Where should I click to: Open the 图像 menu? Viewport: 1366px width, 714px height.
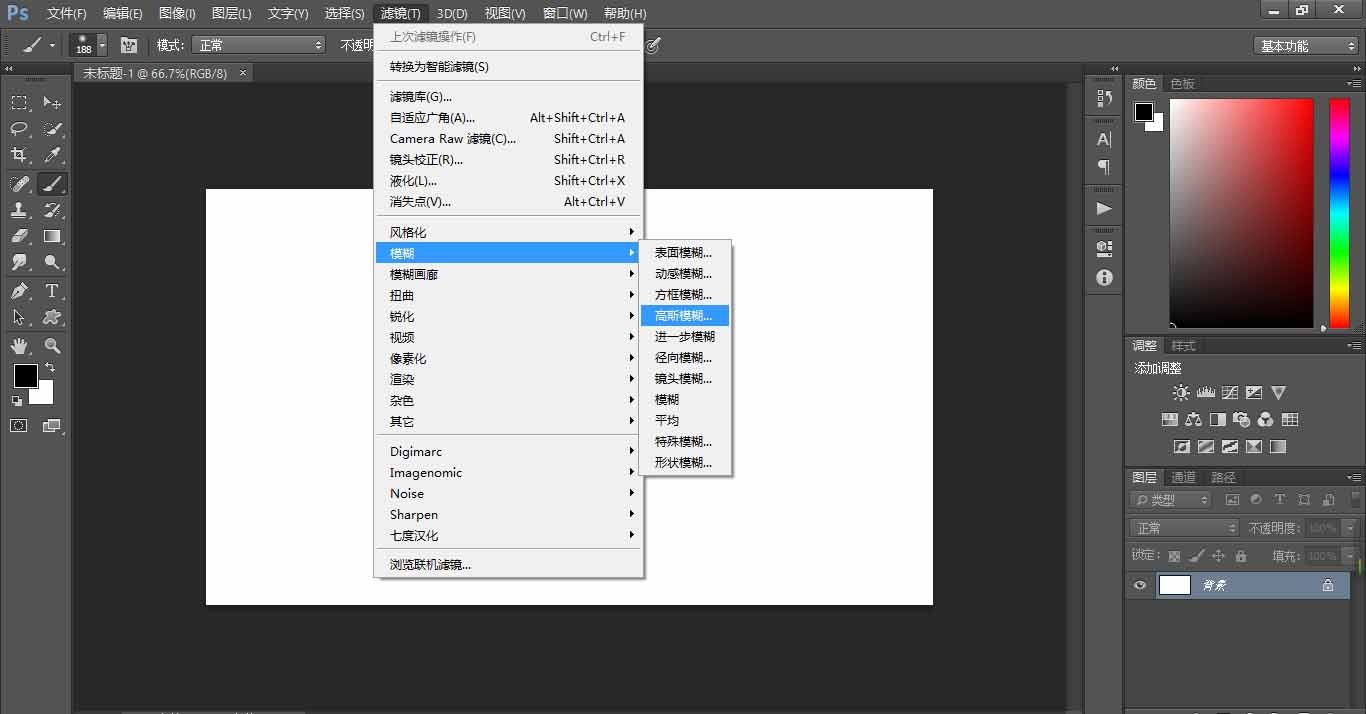(176, 13)
